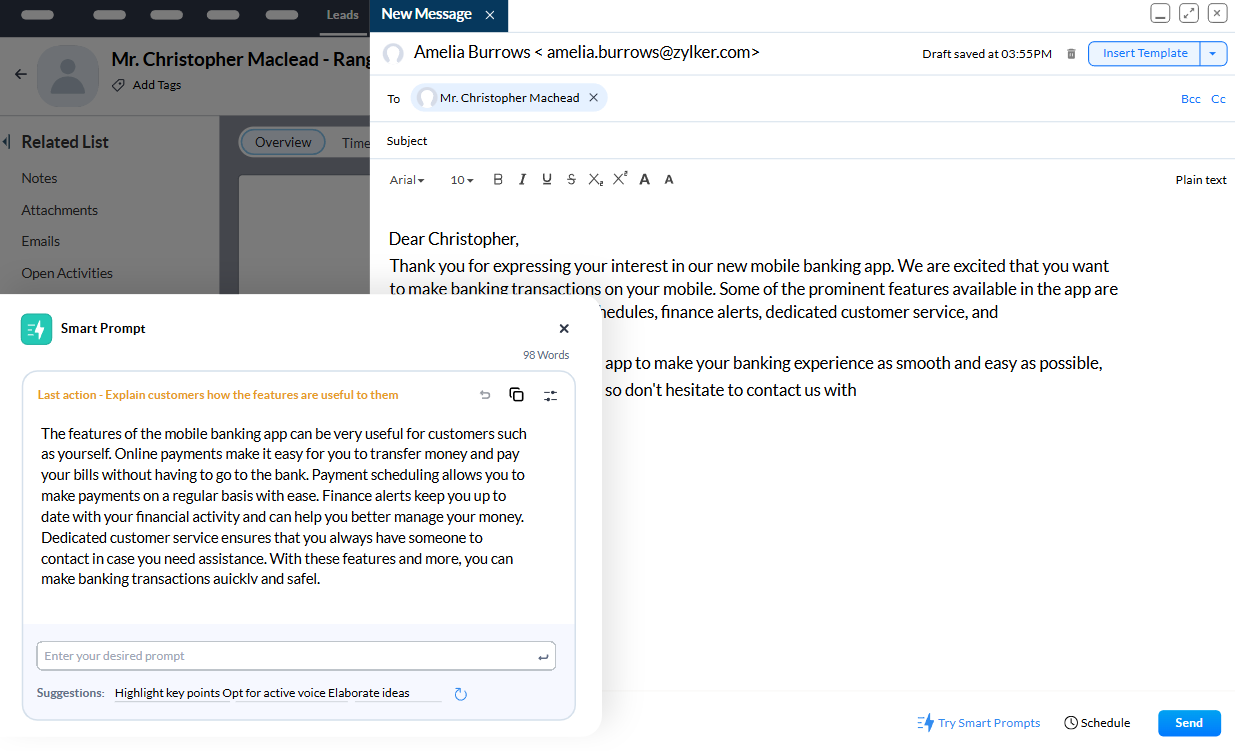The width and height of the screenshot is (1235, 751).
Task: Minimize the compose window
Action: 1160,13
